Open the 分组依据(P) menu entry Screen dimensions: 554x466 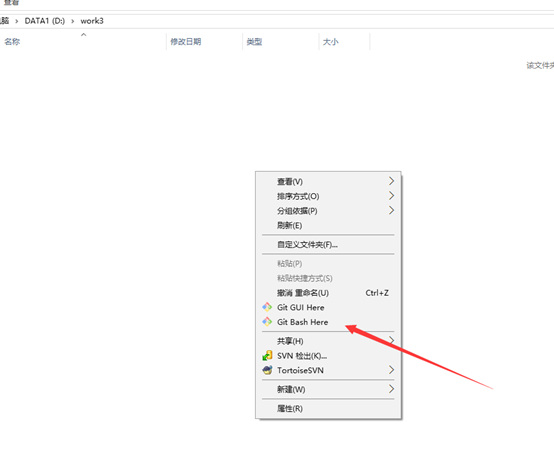coord(328,211)
